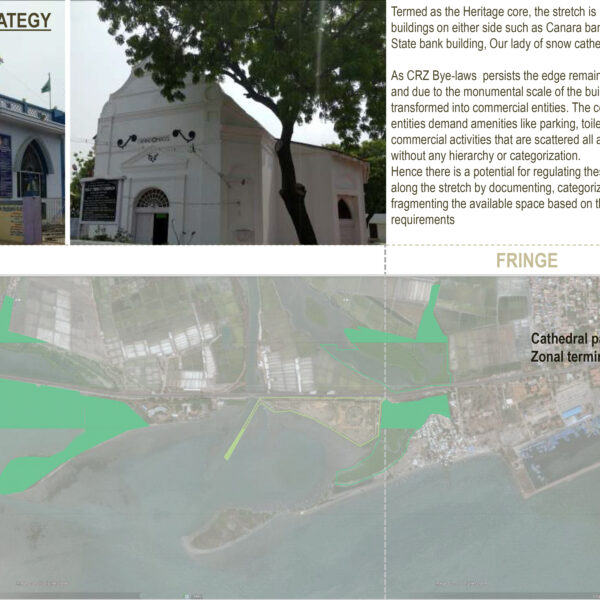
Task: Click the twin wall lamps on church facade
Action: point(155,137)
